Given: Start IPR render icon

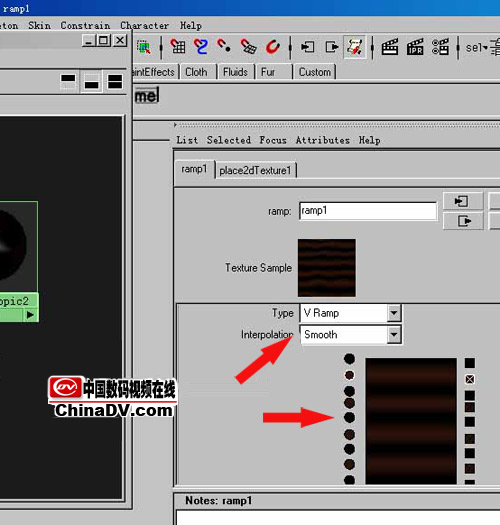Looking at the screenshot, I should 415,47.
